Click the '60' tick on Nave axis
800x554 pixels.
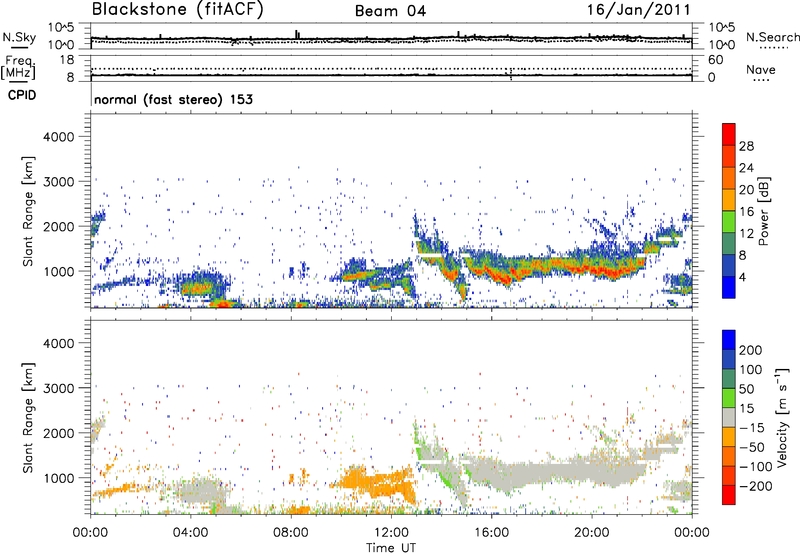click(x=715, y=60)
